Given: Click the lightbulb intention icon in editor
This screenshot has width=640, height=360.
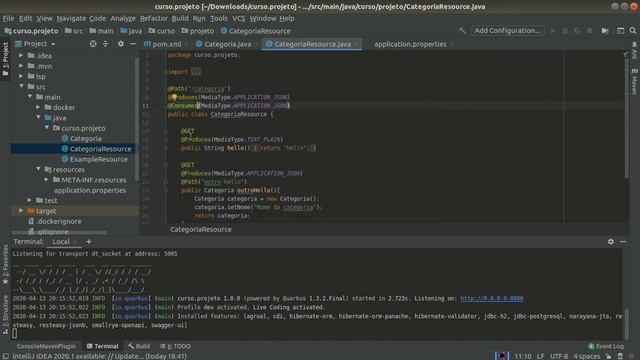Looking at the screenshot, I should pos(174,97).
